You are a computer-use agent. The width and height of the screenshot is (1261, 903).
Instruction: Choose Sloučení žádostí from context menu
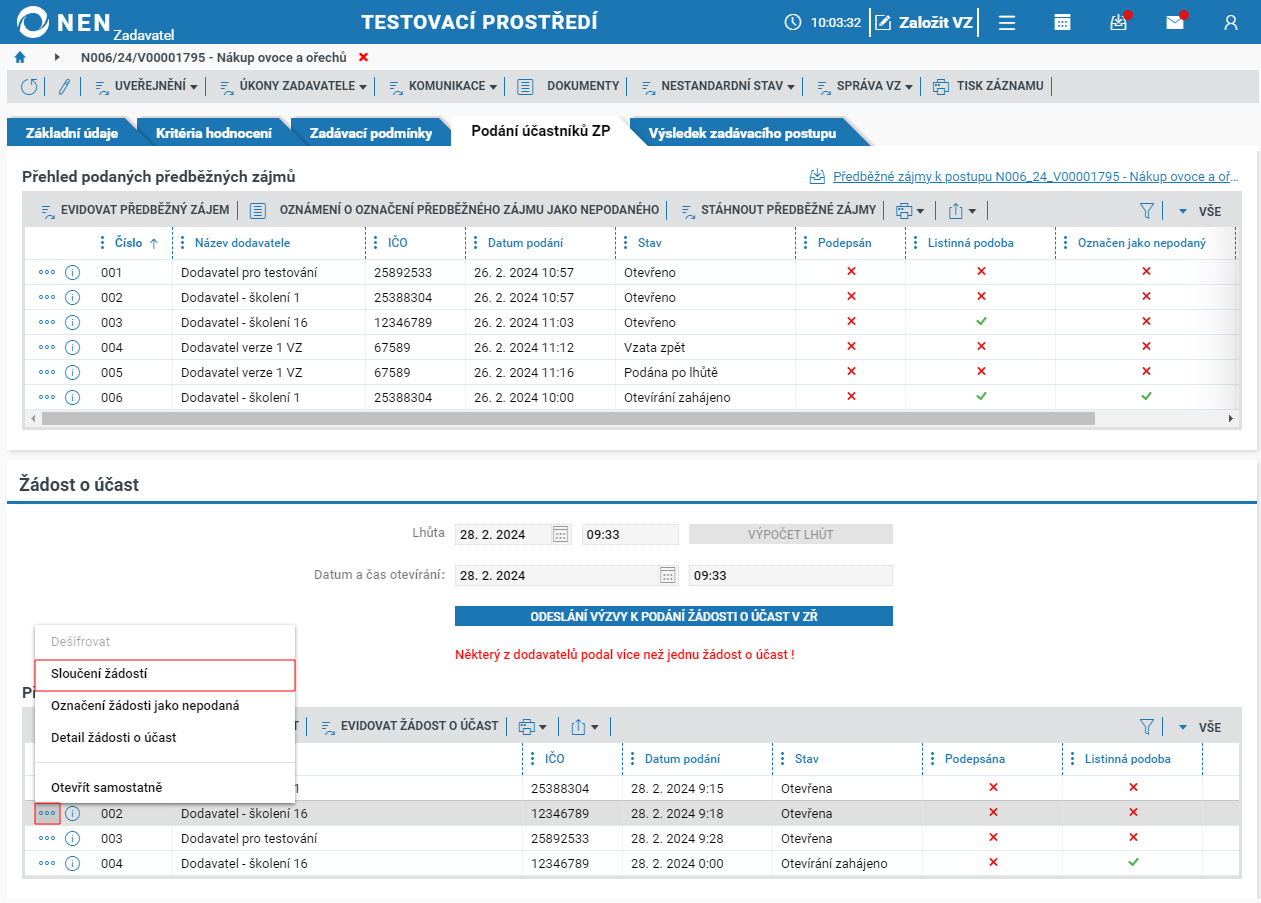(165, 674)
